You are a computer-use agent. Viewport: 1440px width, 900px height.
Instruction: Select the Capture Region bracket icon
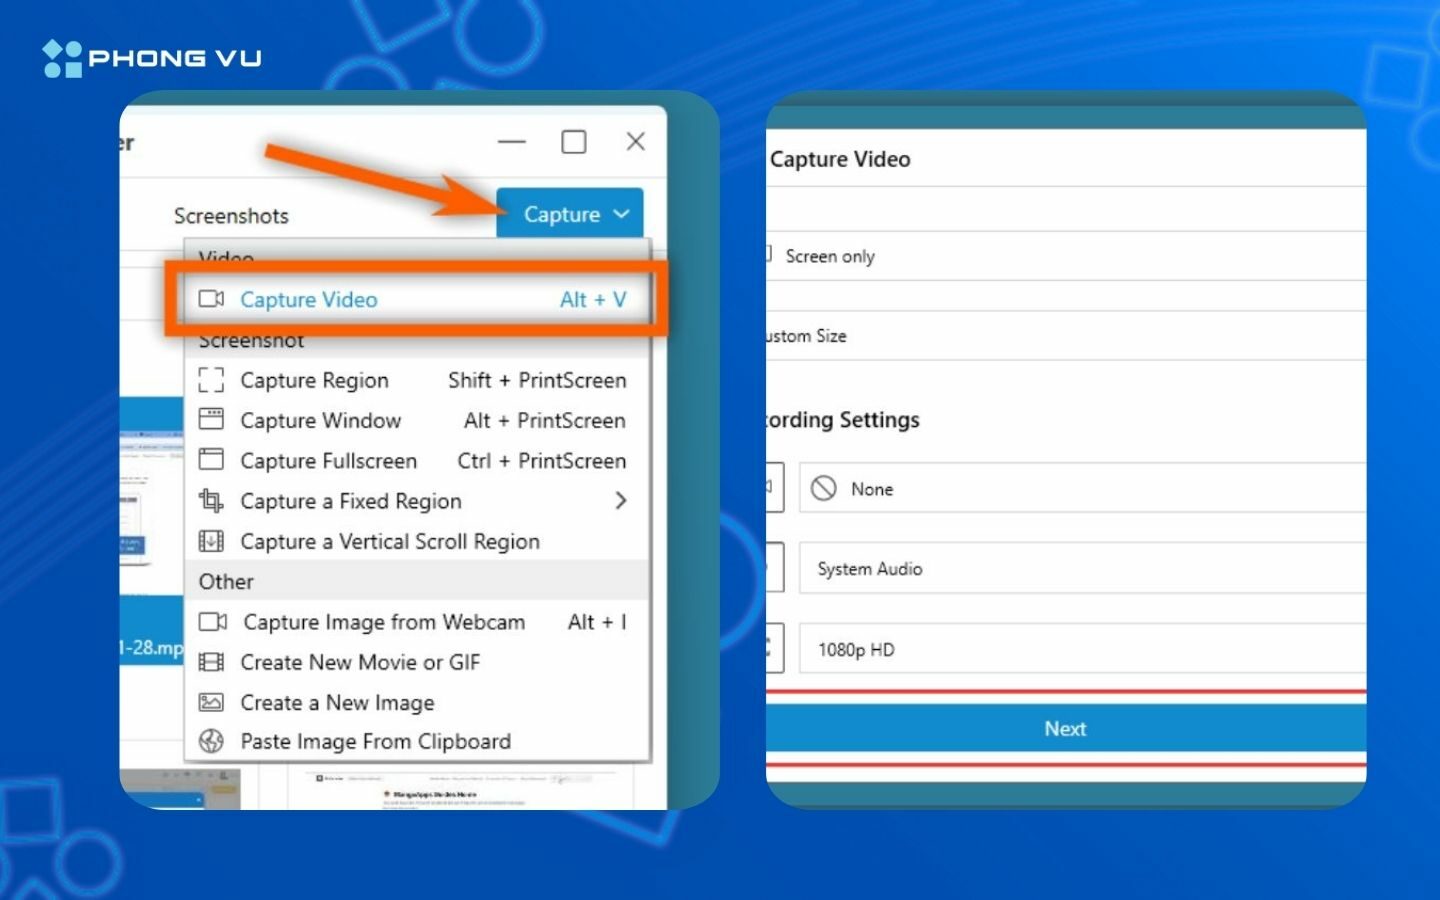point(211,380)
